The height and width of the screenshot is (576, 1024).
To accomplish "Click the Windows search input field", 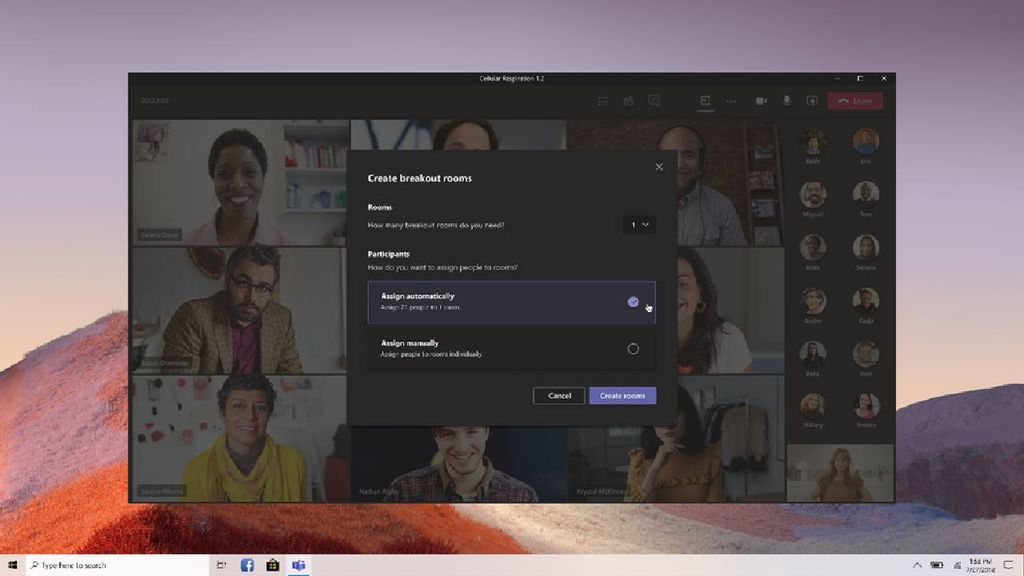I will pyautogui.click(x=90, y=563).
